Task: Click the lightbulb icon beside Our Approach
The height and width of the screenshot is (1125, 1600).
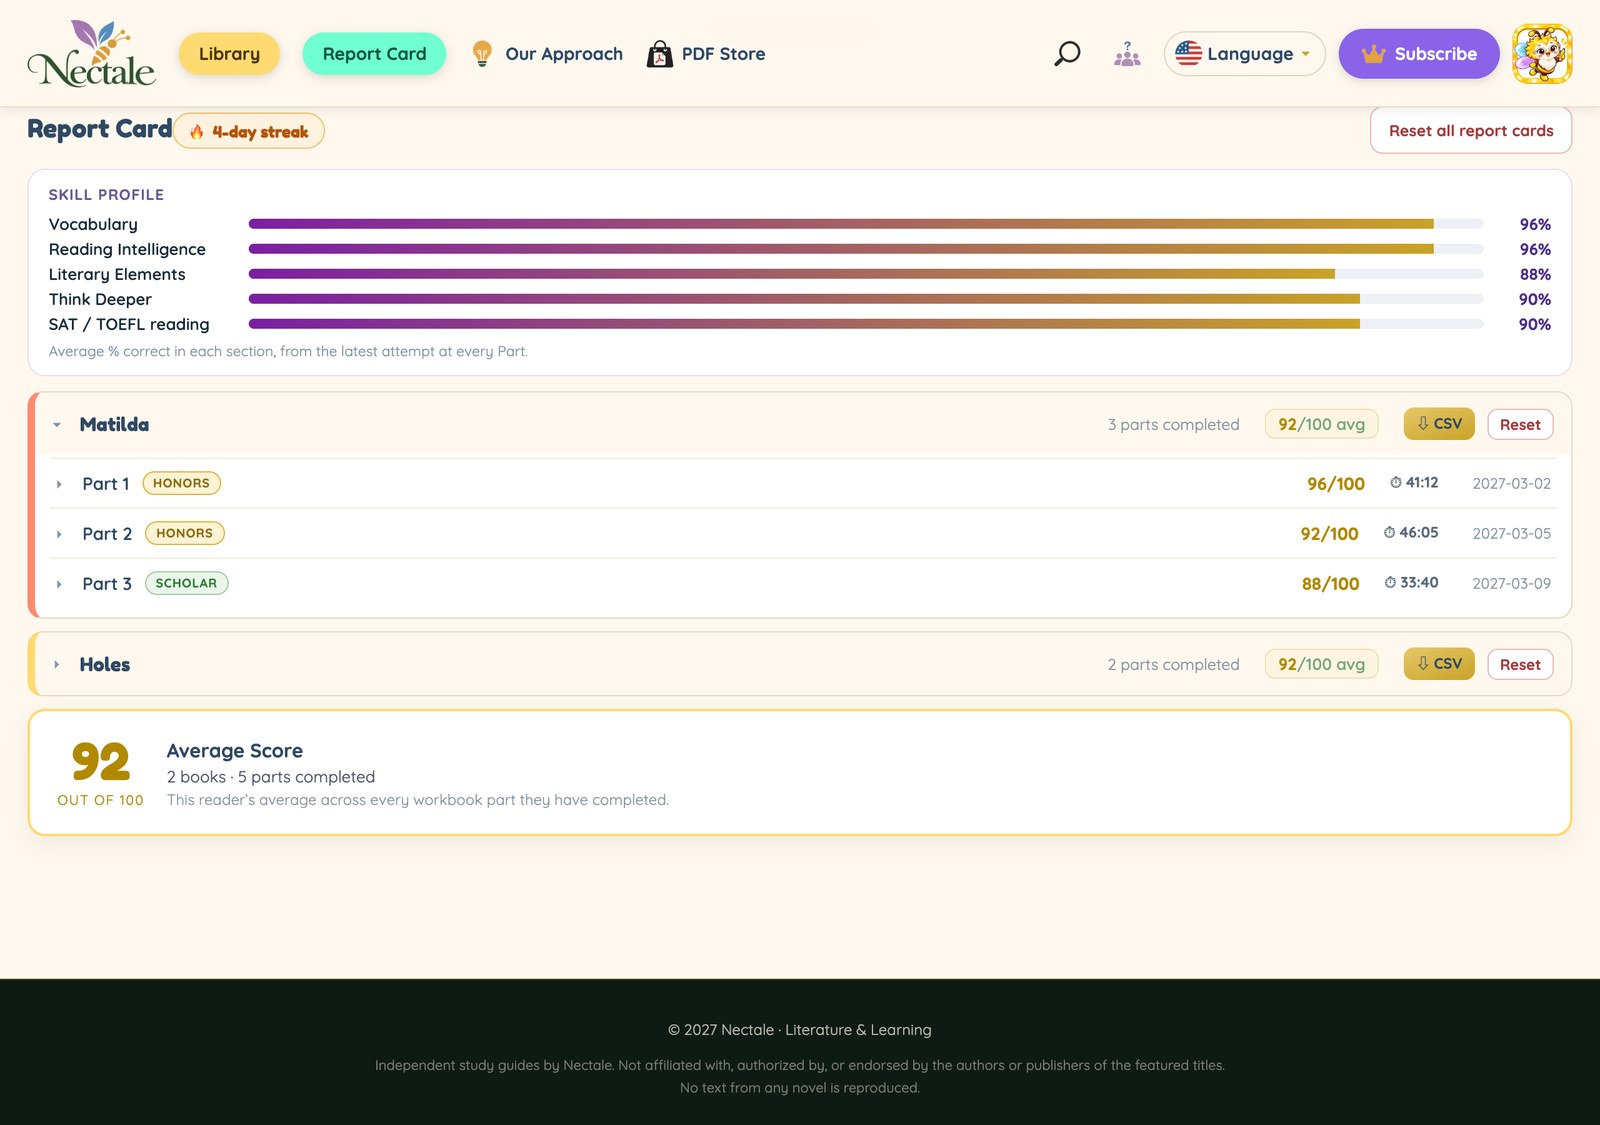Action: (x=482, y=54)
